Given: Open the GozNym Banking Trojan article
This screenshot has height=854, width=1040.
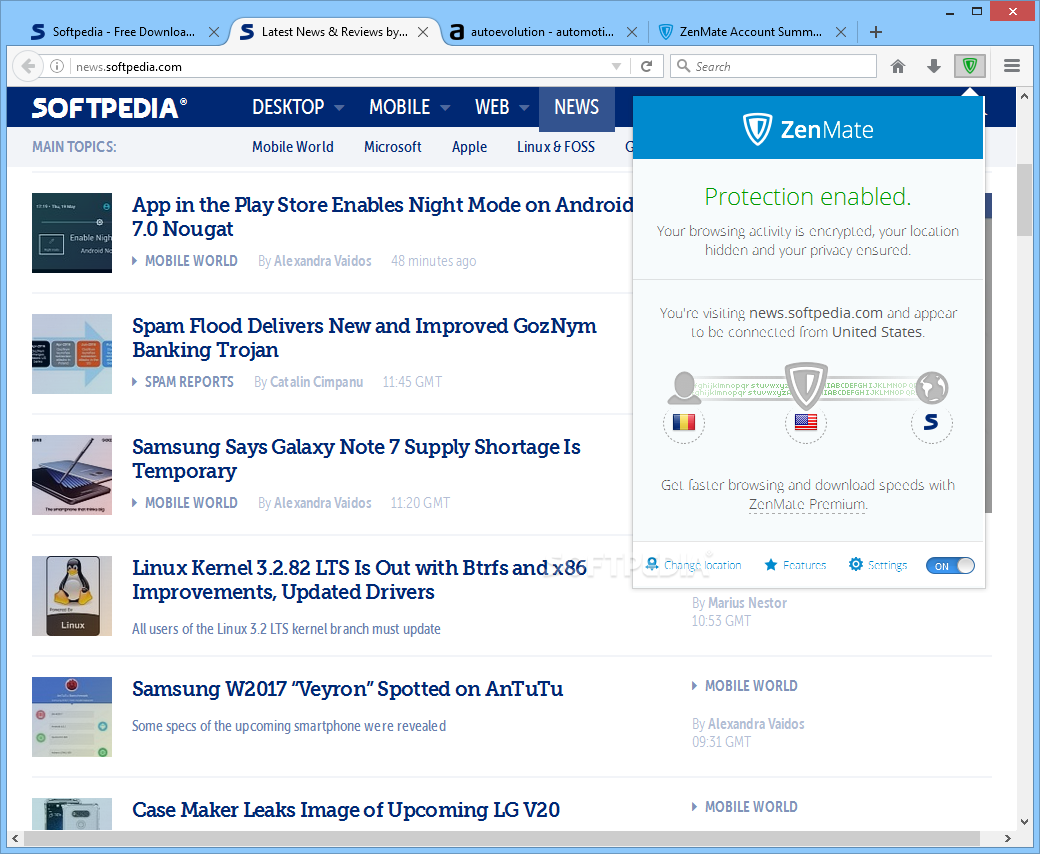Looking at the screenshot, I should click(364, 337).
